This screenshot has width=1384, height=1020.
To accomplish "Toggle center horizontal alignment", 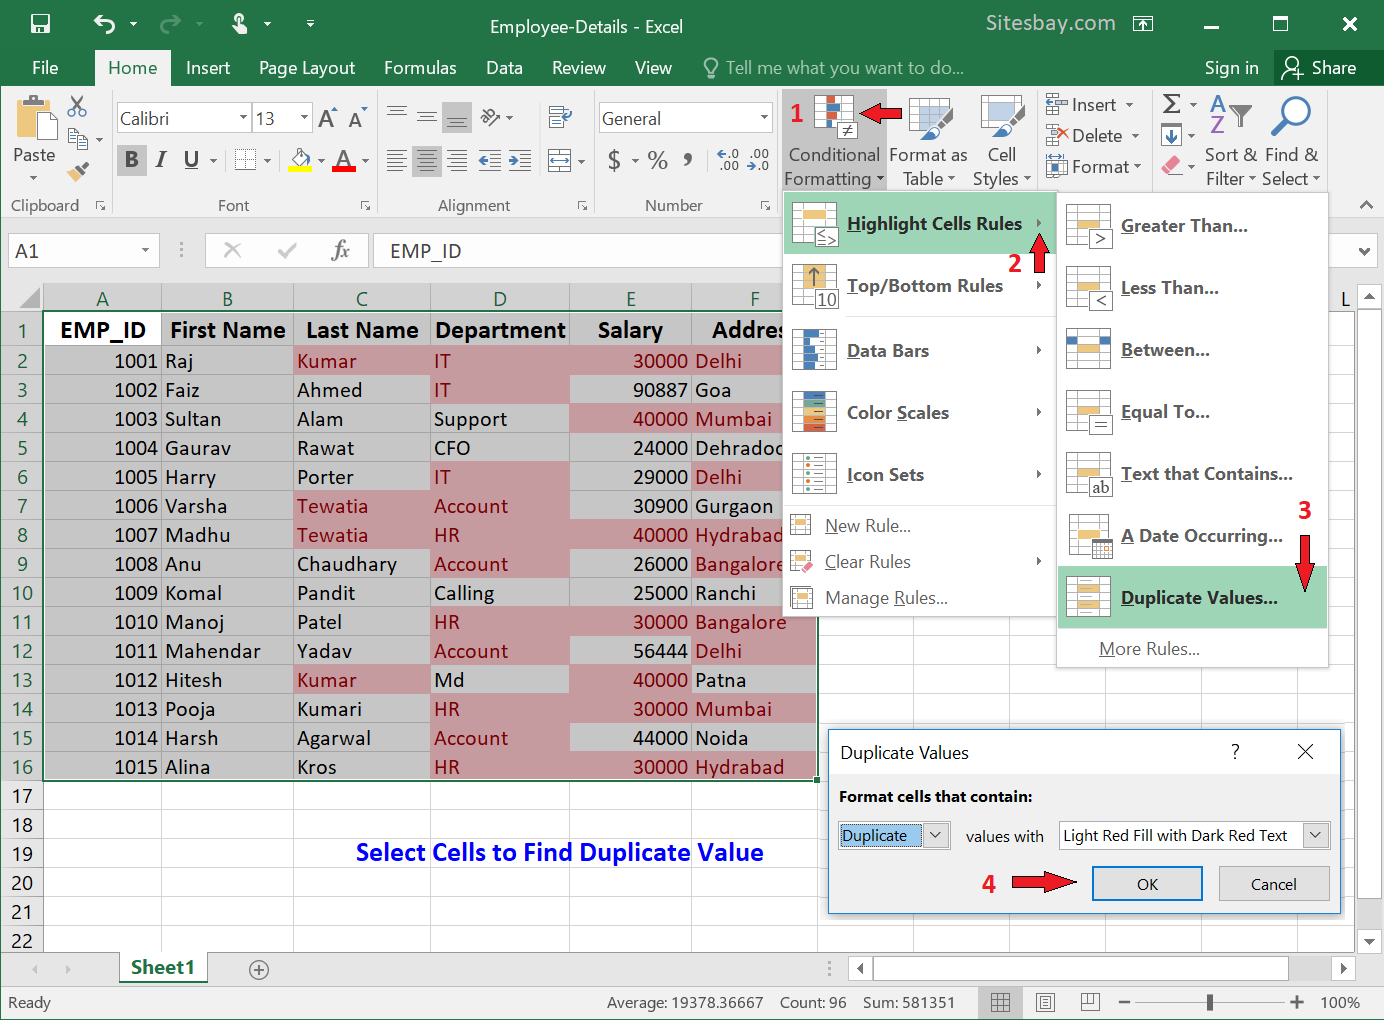I will (x=427, y=160).
